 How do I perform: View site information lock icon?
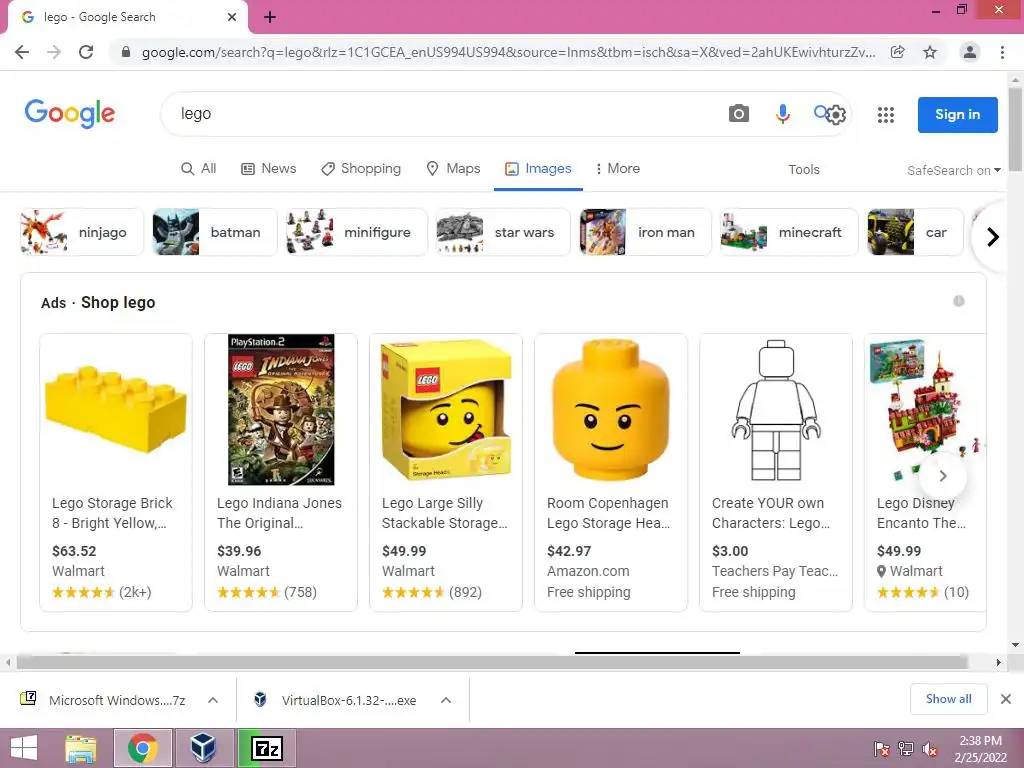click(126, 52)
